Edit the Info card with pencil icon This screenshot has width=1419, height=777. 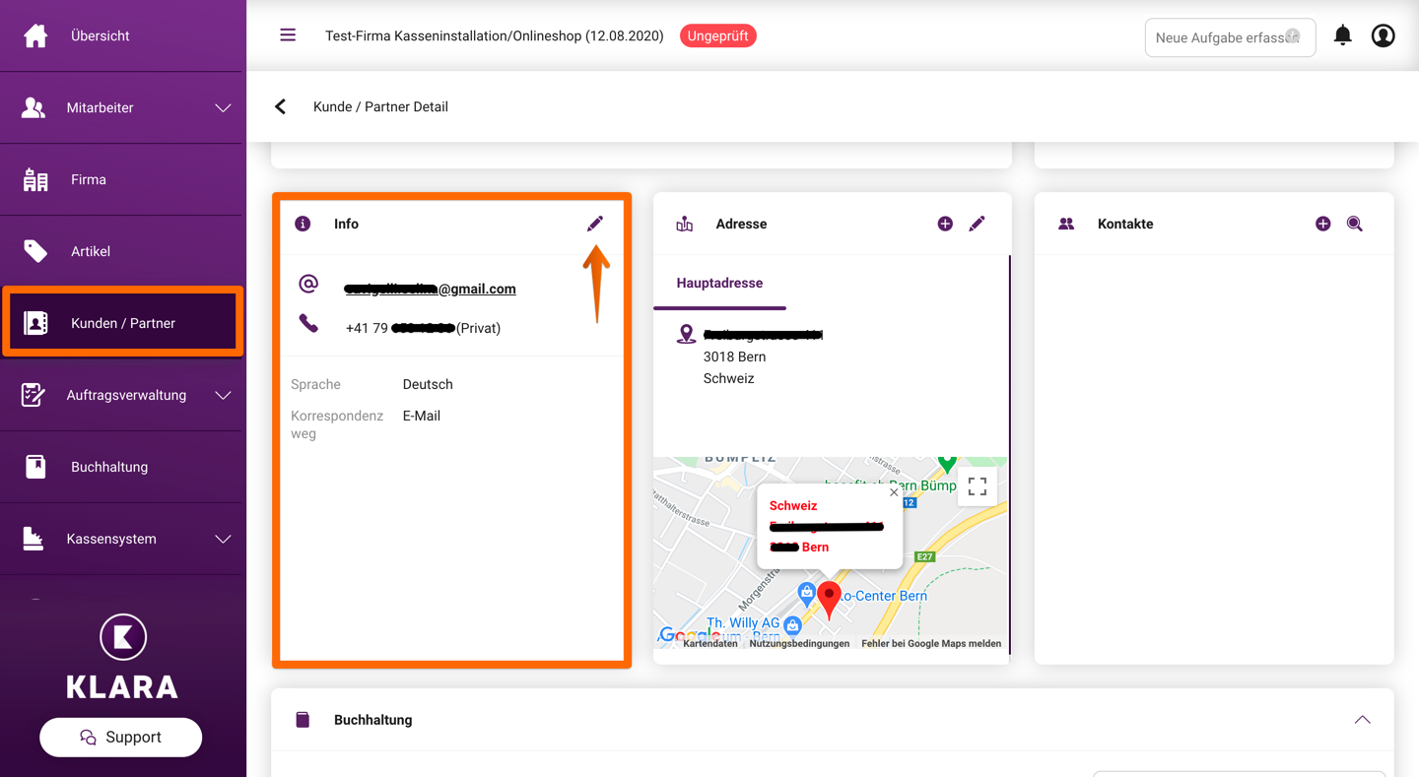point(595,224)
